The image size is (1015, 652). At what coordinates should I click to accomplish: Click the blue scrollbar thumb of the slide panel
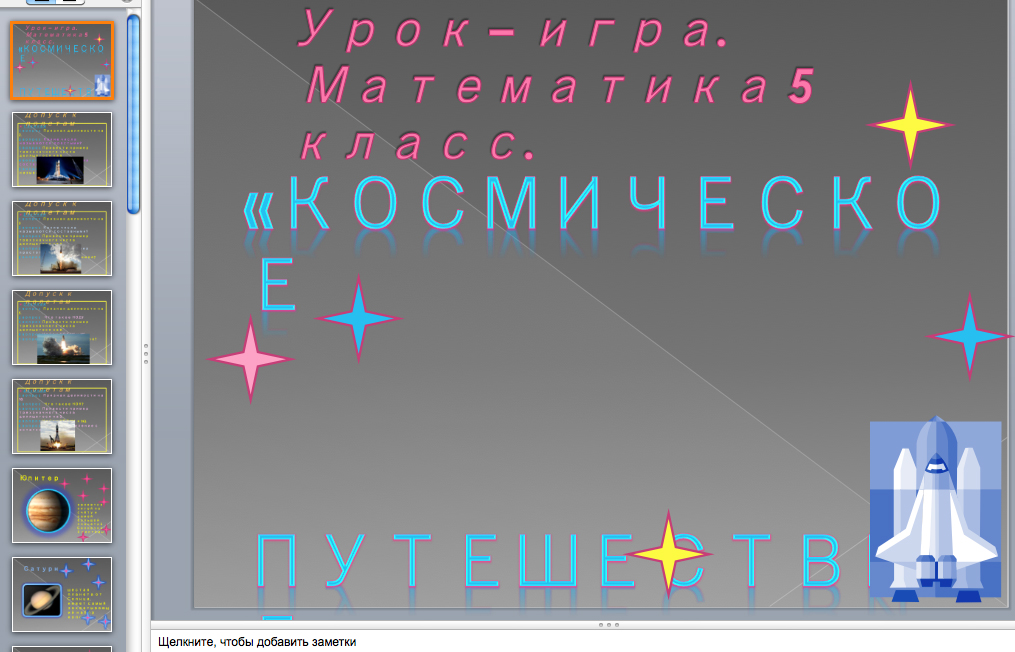(133, 114)
